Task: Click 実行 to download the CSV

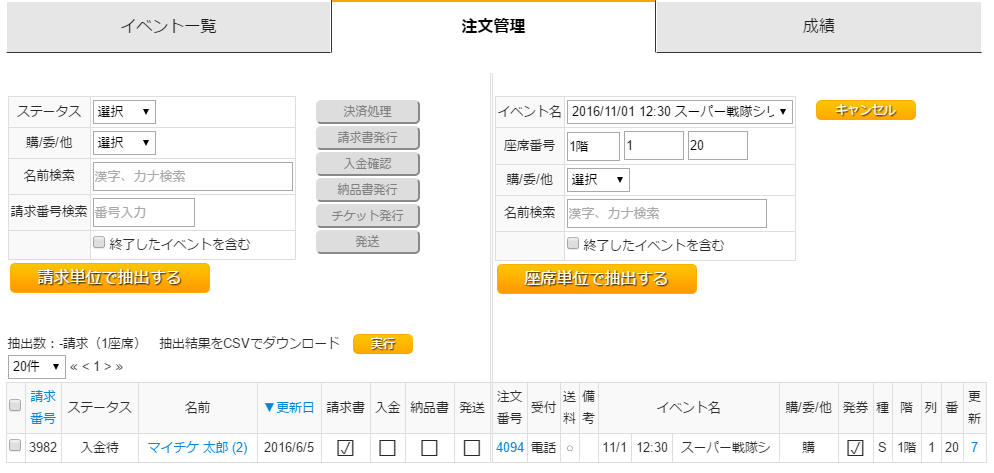Action: pos(382,344)
